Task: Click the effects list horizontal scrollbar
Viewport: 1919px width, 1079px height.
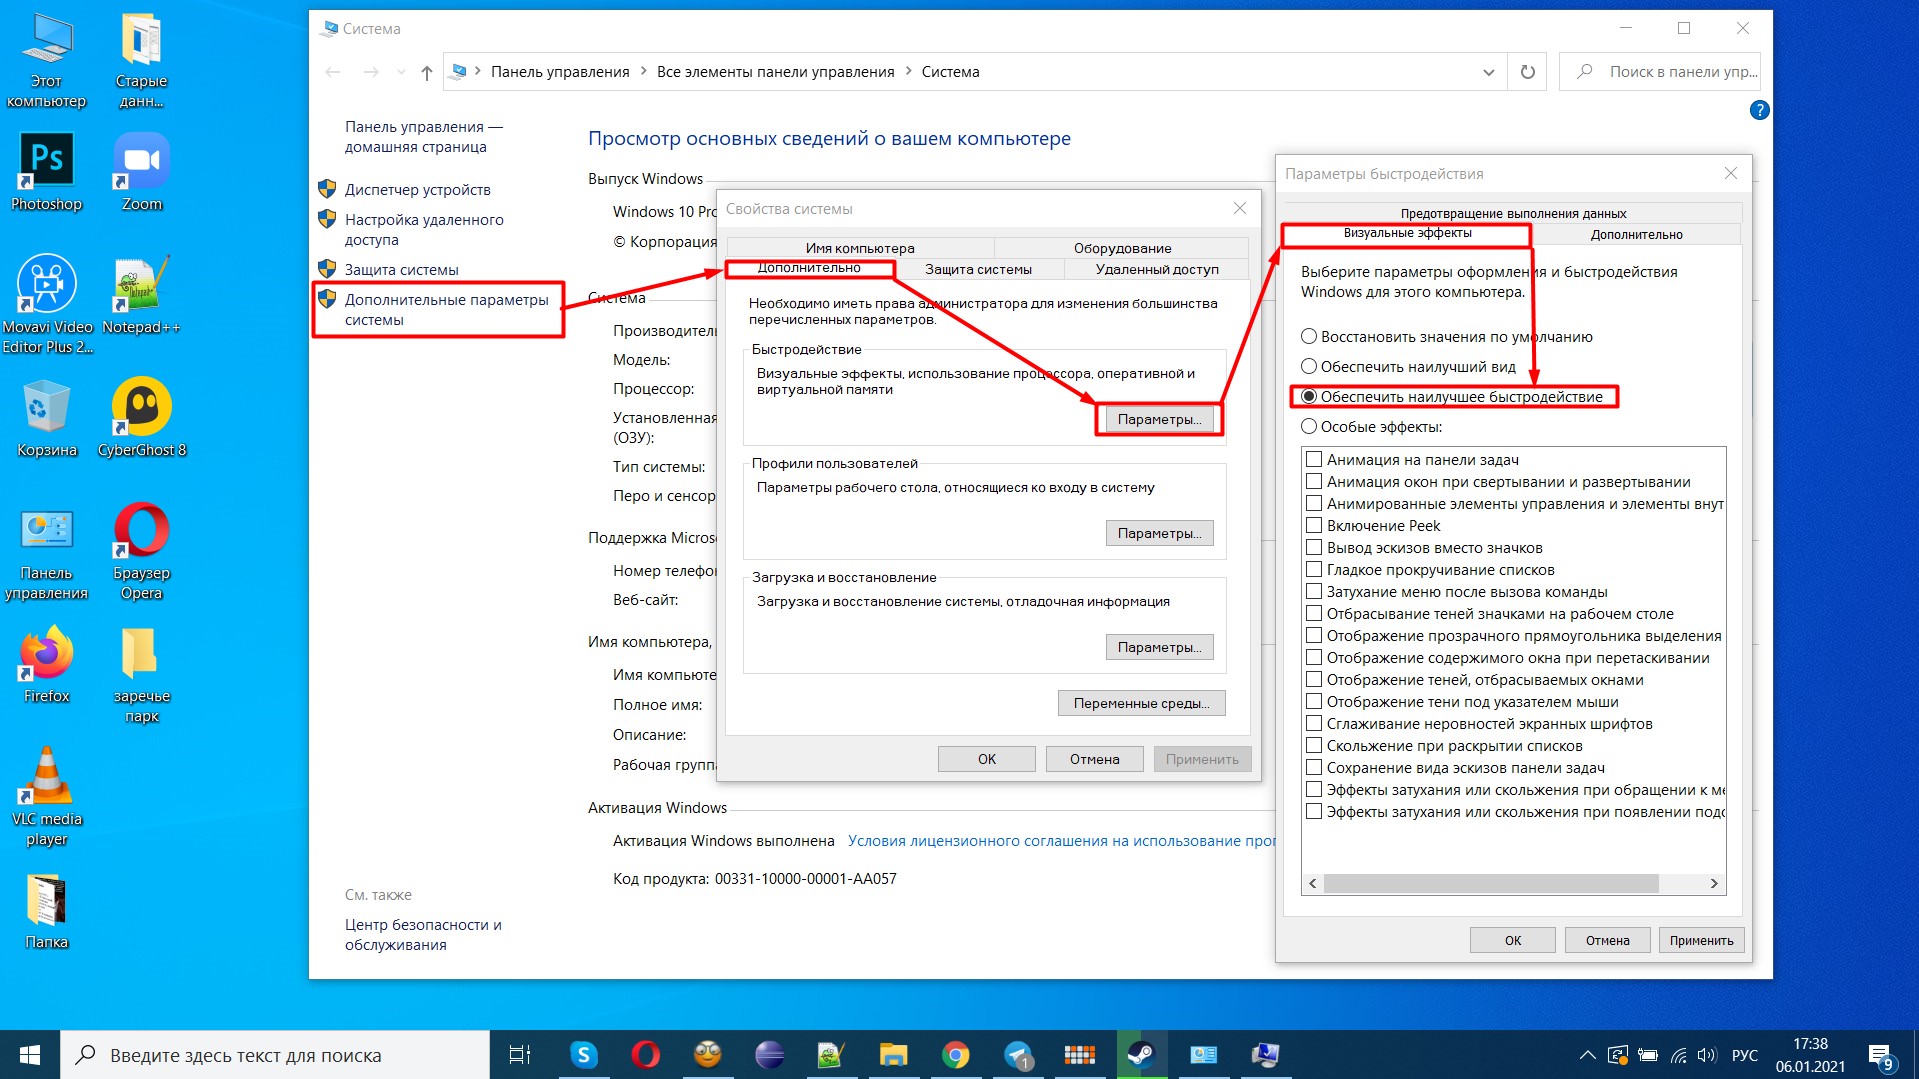Action: pyautogui.click(x=1490, y=884)
